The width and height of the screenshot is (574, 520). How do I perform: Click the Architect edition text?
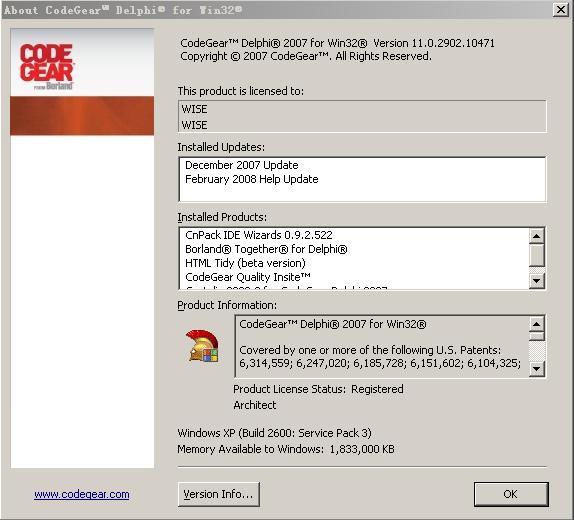(x=255, y=405)
